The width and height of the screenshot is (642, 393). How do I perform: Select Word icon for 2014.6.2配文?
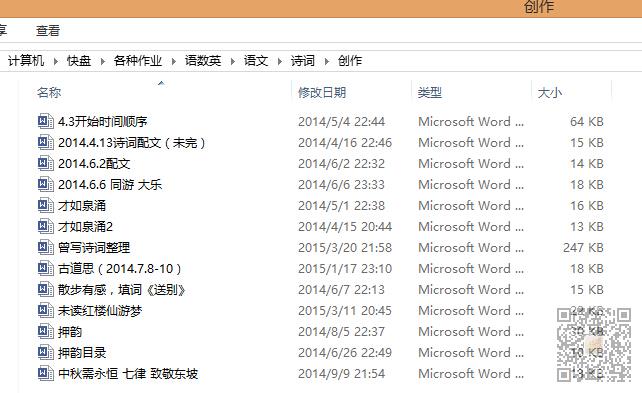45,163
